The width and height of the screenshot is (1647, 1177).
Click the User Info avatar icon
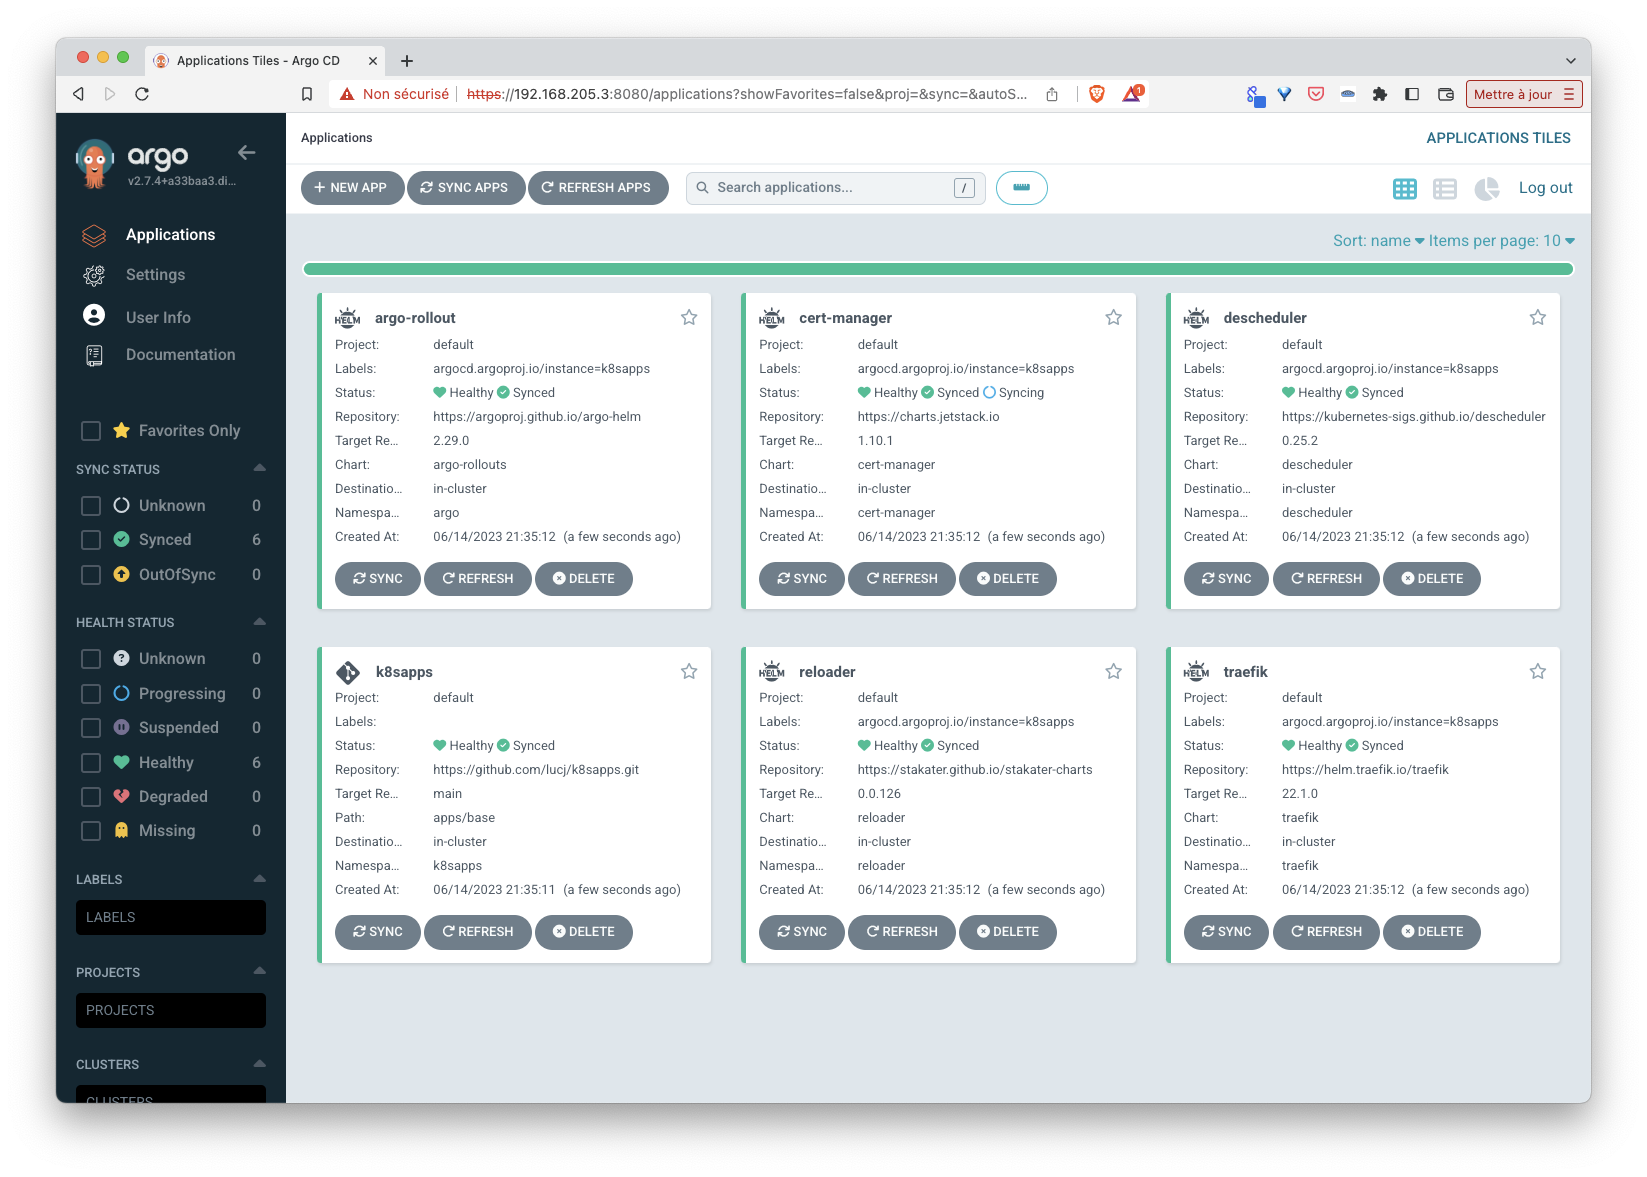94,315
